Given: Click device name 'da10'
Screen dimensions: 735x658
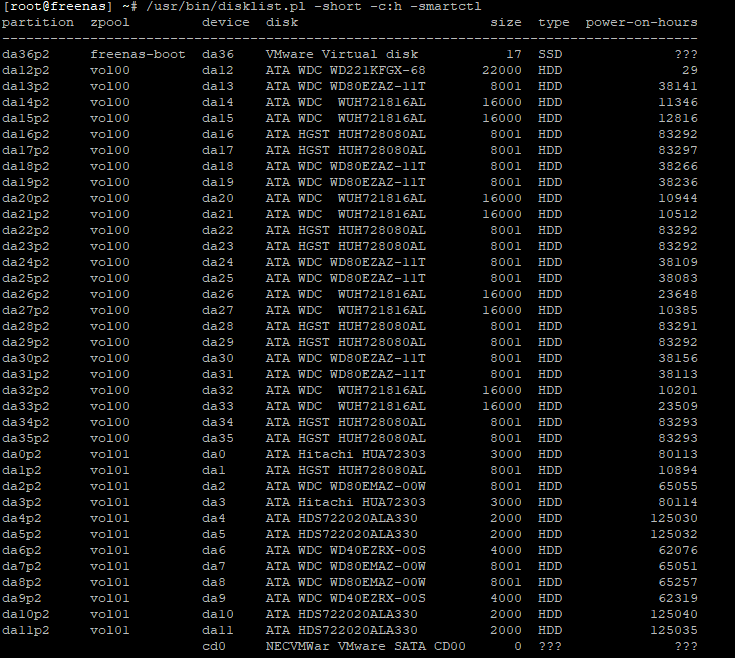Looking at the screenshot, I should pyautogui.click(x=218, y=614).
